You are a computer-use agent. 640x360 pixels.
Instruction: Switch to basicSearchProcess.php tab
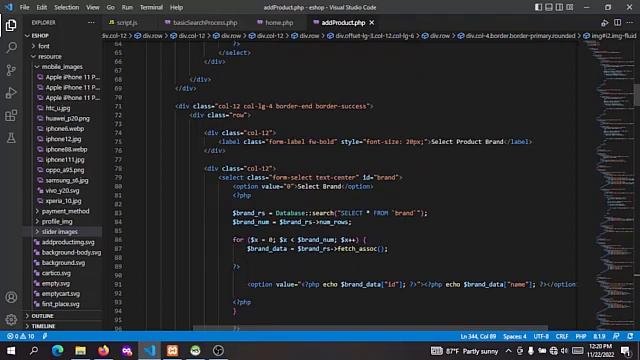click(x=205, y=22)
